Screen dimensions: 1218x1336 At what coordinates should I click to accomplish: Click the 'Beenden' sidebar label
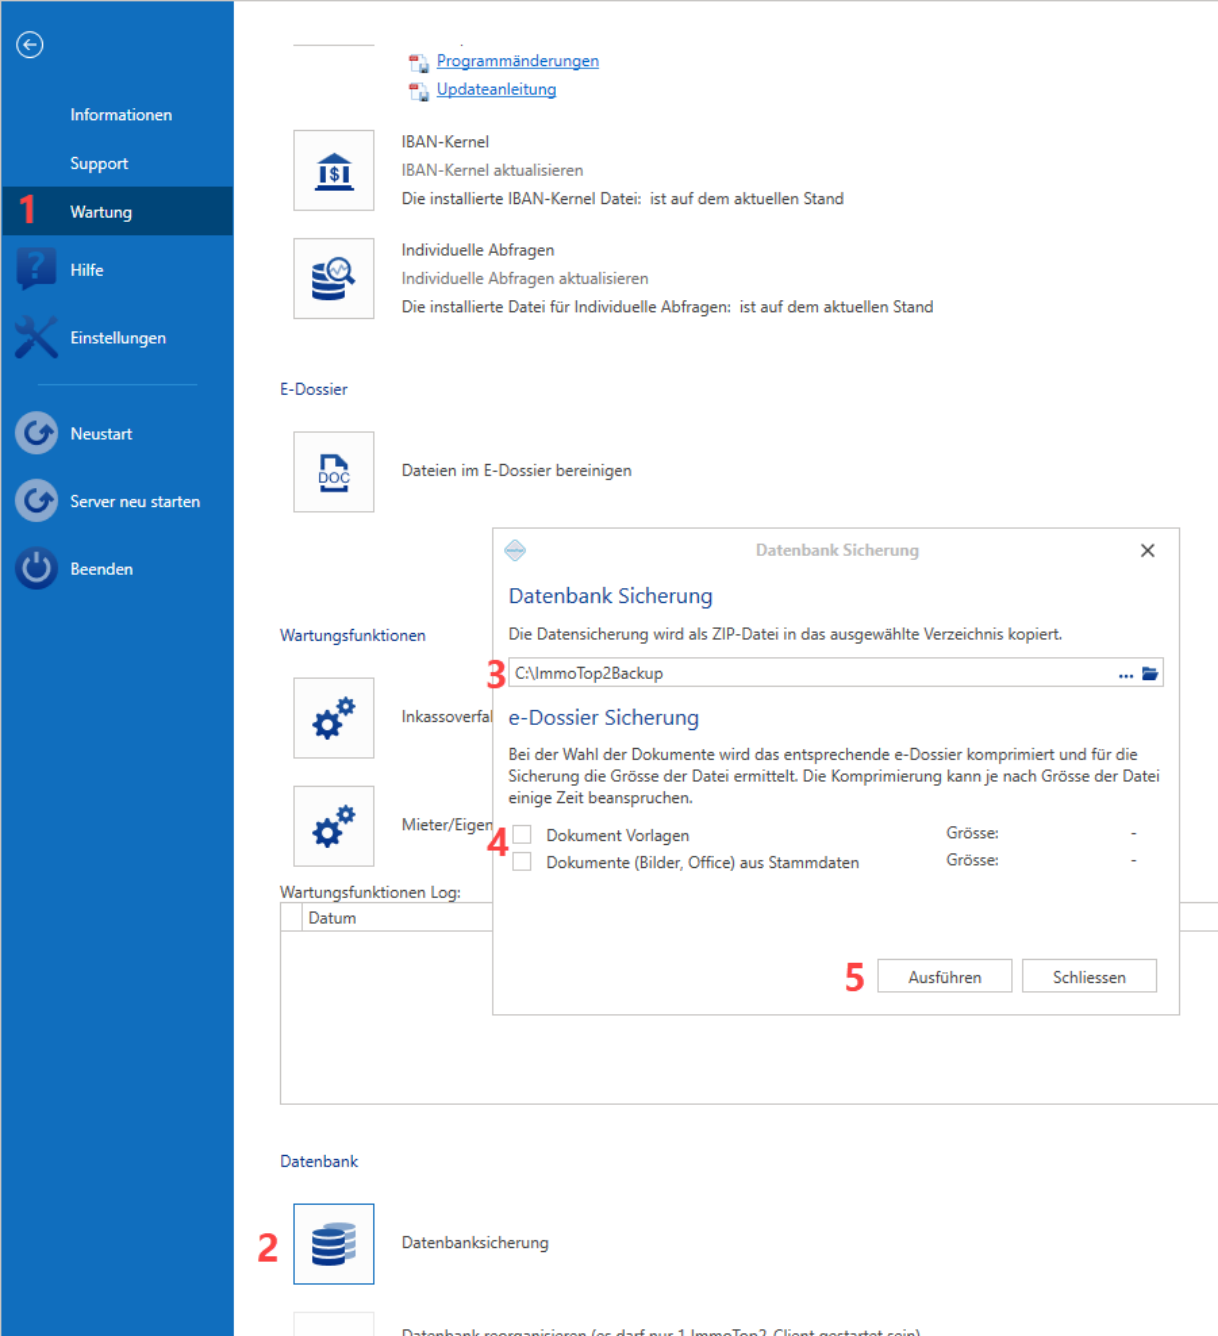pyautogui.click(x=101, y=569)
